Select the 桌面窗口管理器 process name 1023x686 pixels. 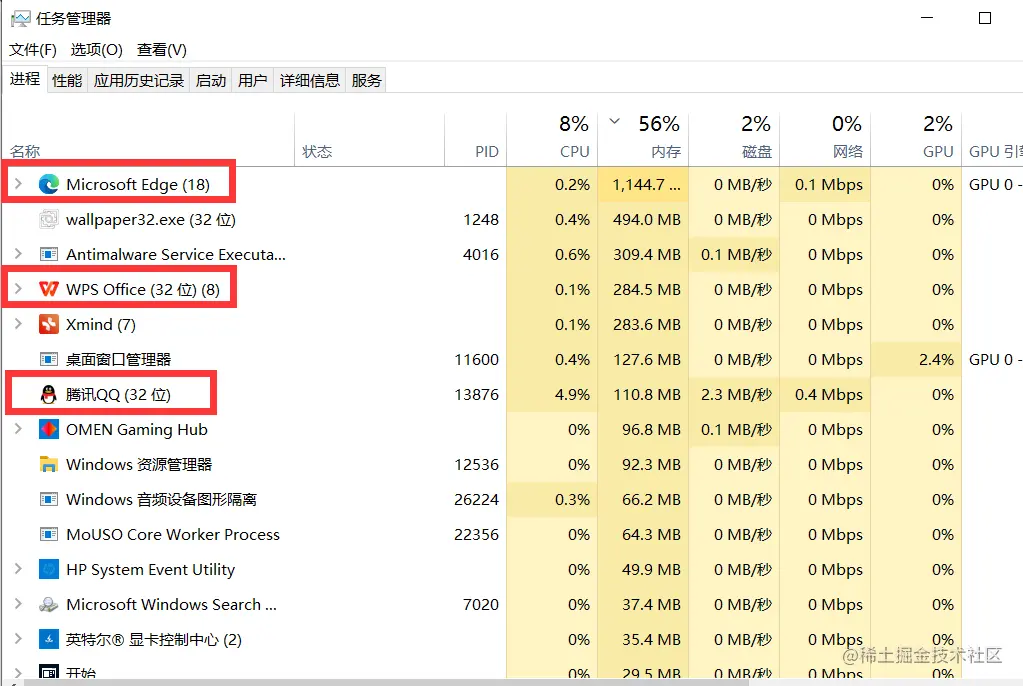click(118, 360)
